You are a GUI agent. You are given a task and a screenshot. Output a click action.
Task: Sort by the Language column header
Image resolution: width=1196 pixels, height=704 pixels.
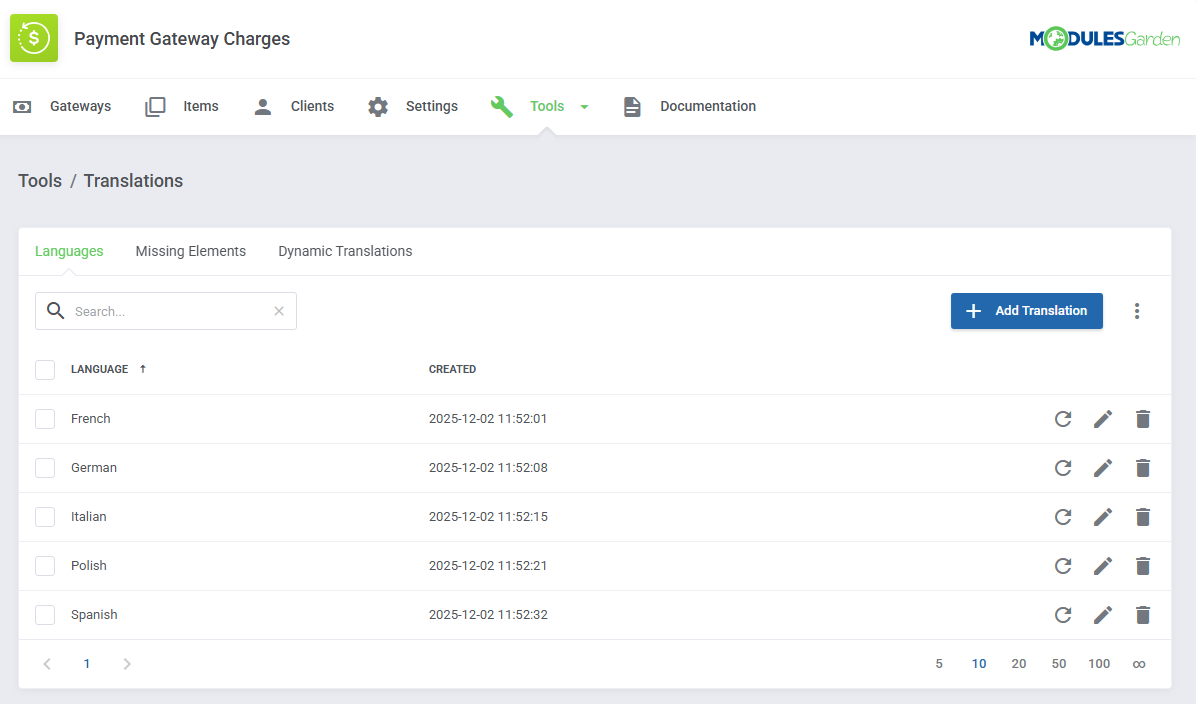click(100, 369)
